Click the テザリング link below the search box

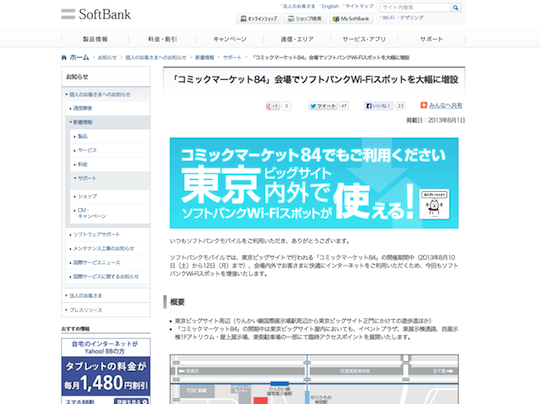point(412,18)
